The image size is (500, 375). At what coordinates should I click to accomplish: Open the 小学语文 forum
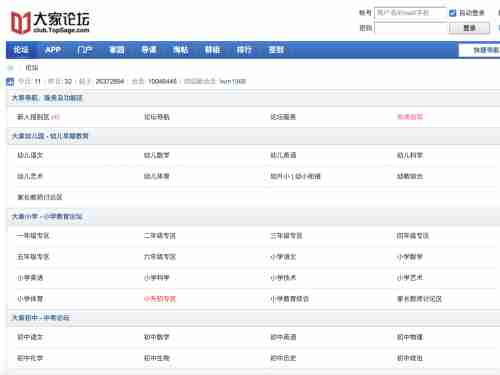[x=283, y=257]
